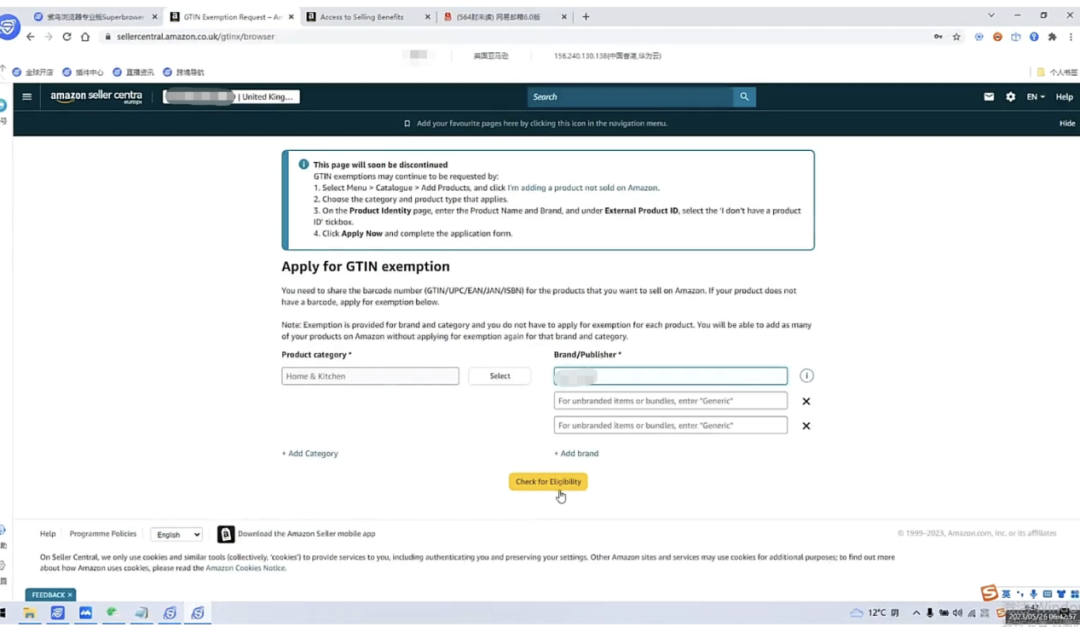Click the Amazon Seller Central logo
Screen dimensions: 1080x627
click(96, 96)
